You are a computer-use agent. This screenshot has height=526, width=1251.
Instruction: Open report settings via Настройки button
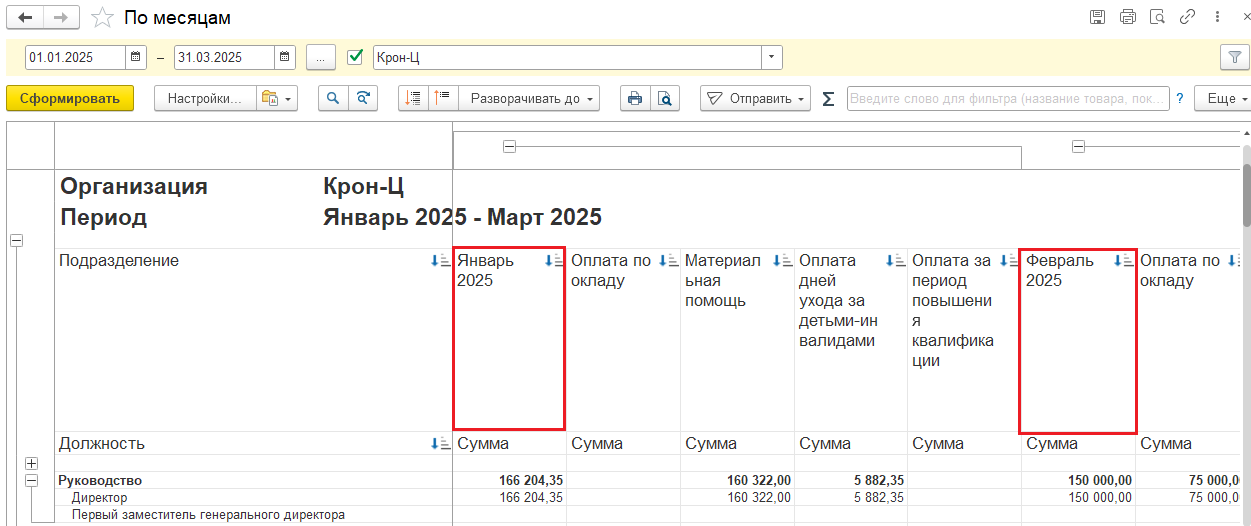click(204, 98)
